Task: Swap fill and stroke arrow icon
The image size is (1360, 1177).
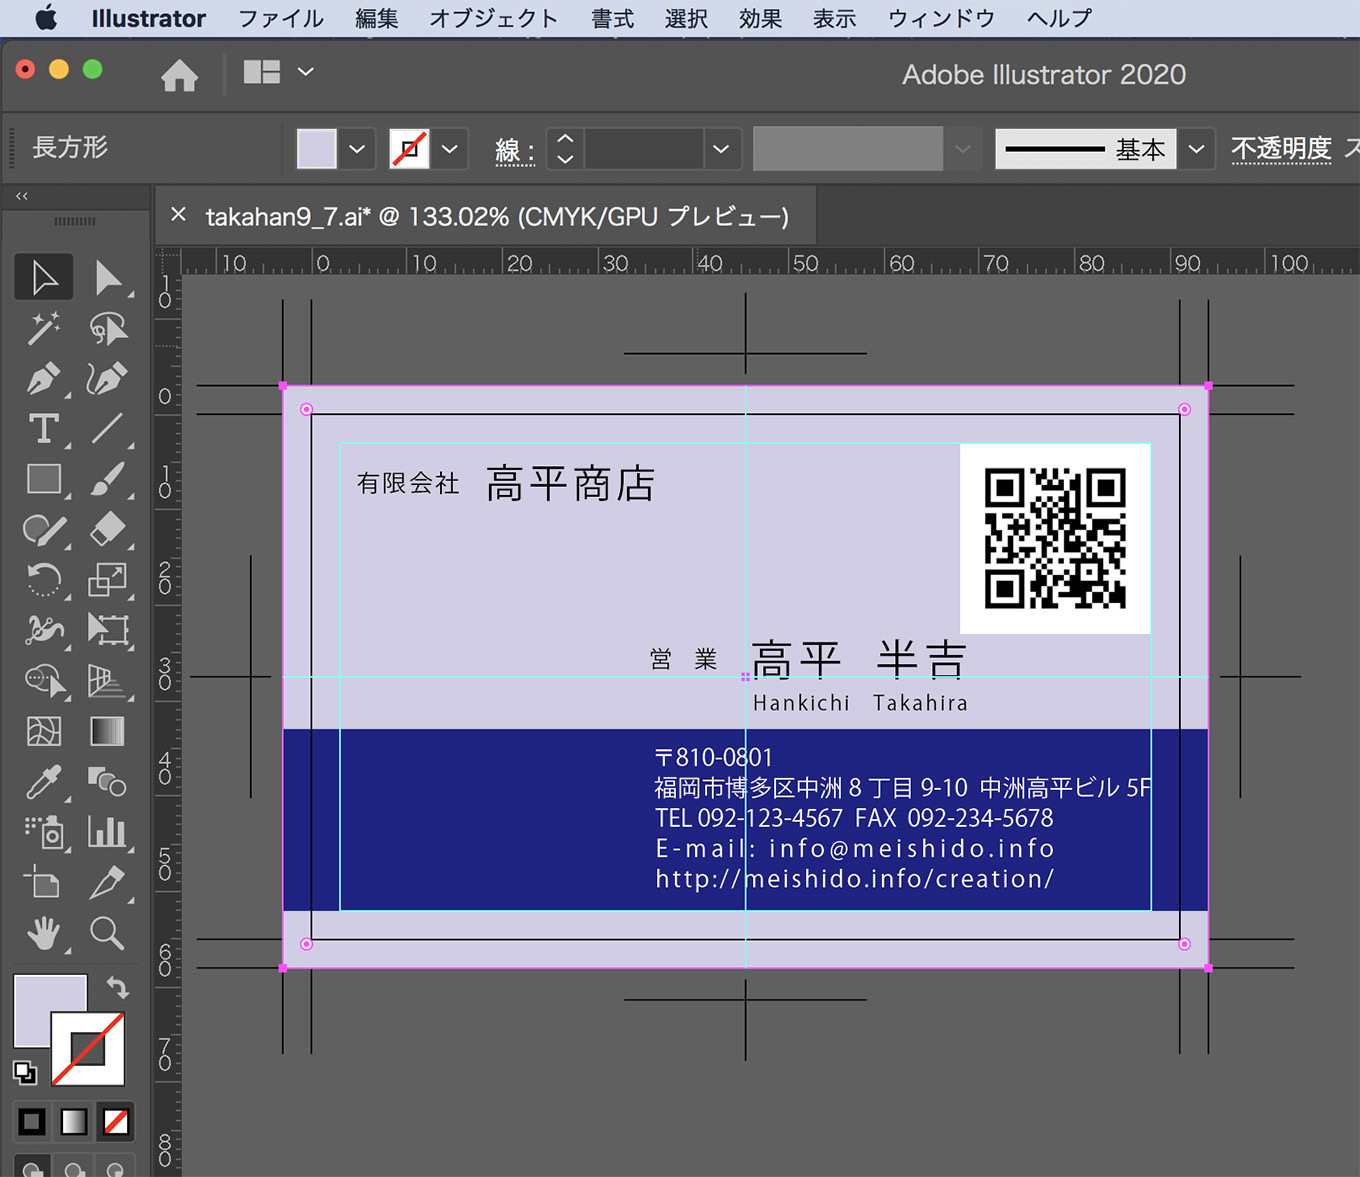Action: coord(117,987)
